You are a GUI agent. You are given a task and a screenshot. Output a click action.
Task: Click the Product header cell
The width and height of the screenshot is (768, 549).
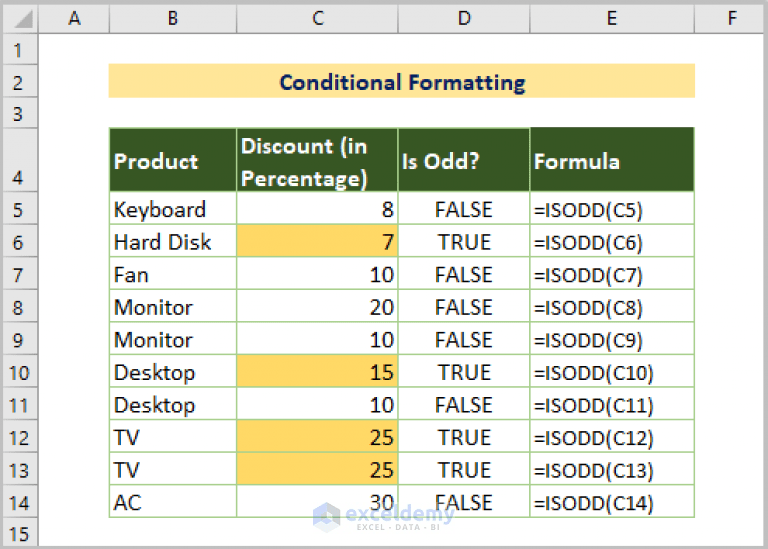173,160
